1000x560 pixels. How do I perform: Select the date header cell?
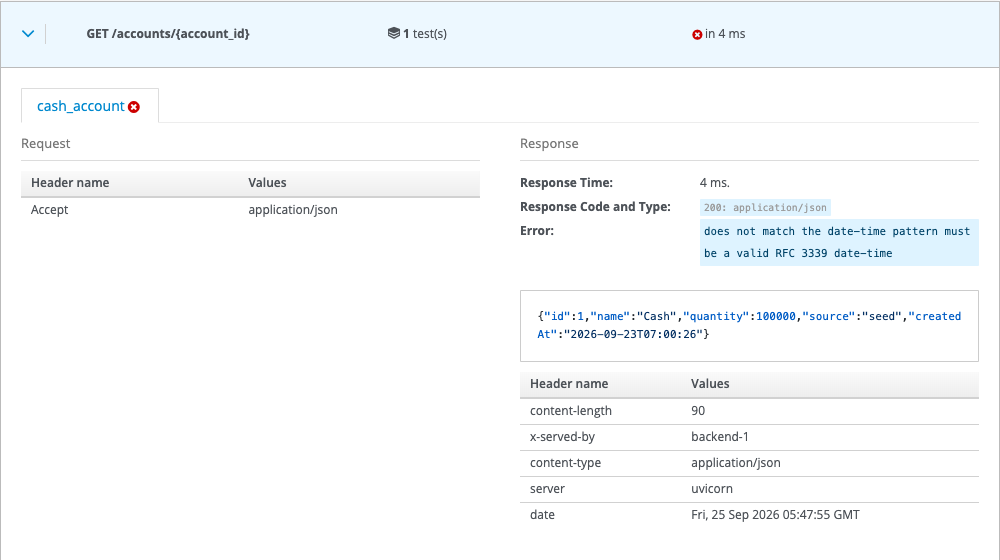coord(542,515)
